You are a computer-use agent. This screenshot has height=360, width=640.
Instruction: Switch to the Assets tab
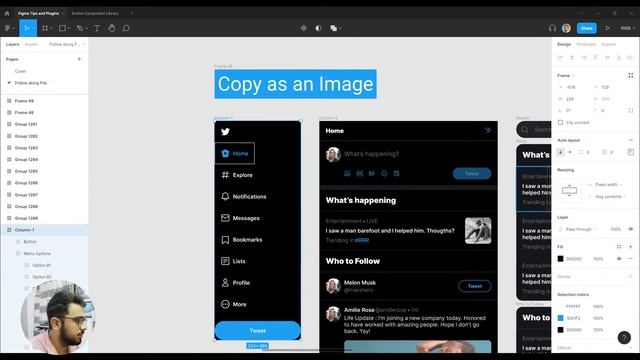31,44
